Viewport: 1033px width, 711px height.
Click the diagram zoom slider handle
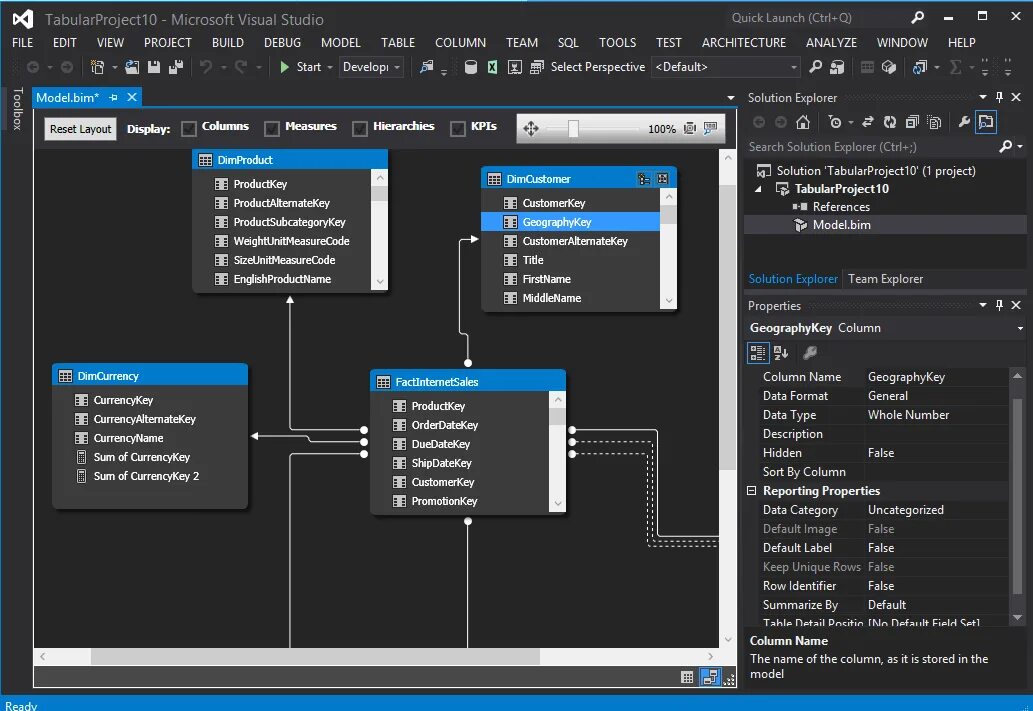[573, 128]
